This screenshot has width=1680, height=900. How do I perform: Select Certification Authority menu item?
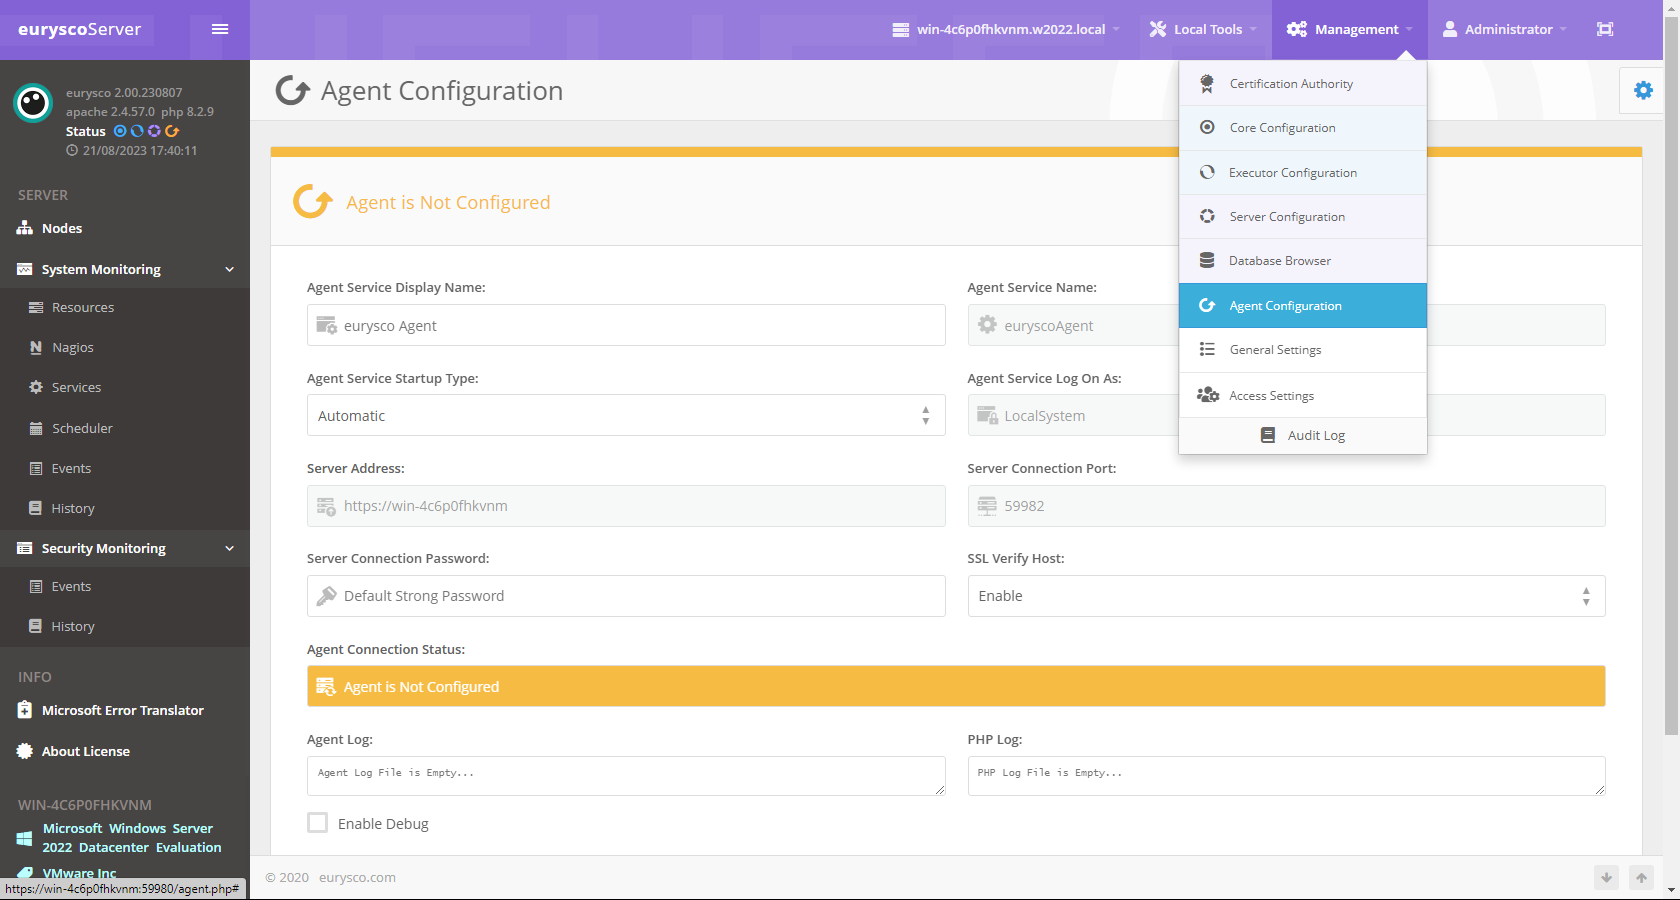point(1303,84)
